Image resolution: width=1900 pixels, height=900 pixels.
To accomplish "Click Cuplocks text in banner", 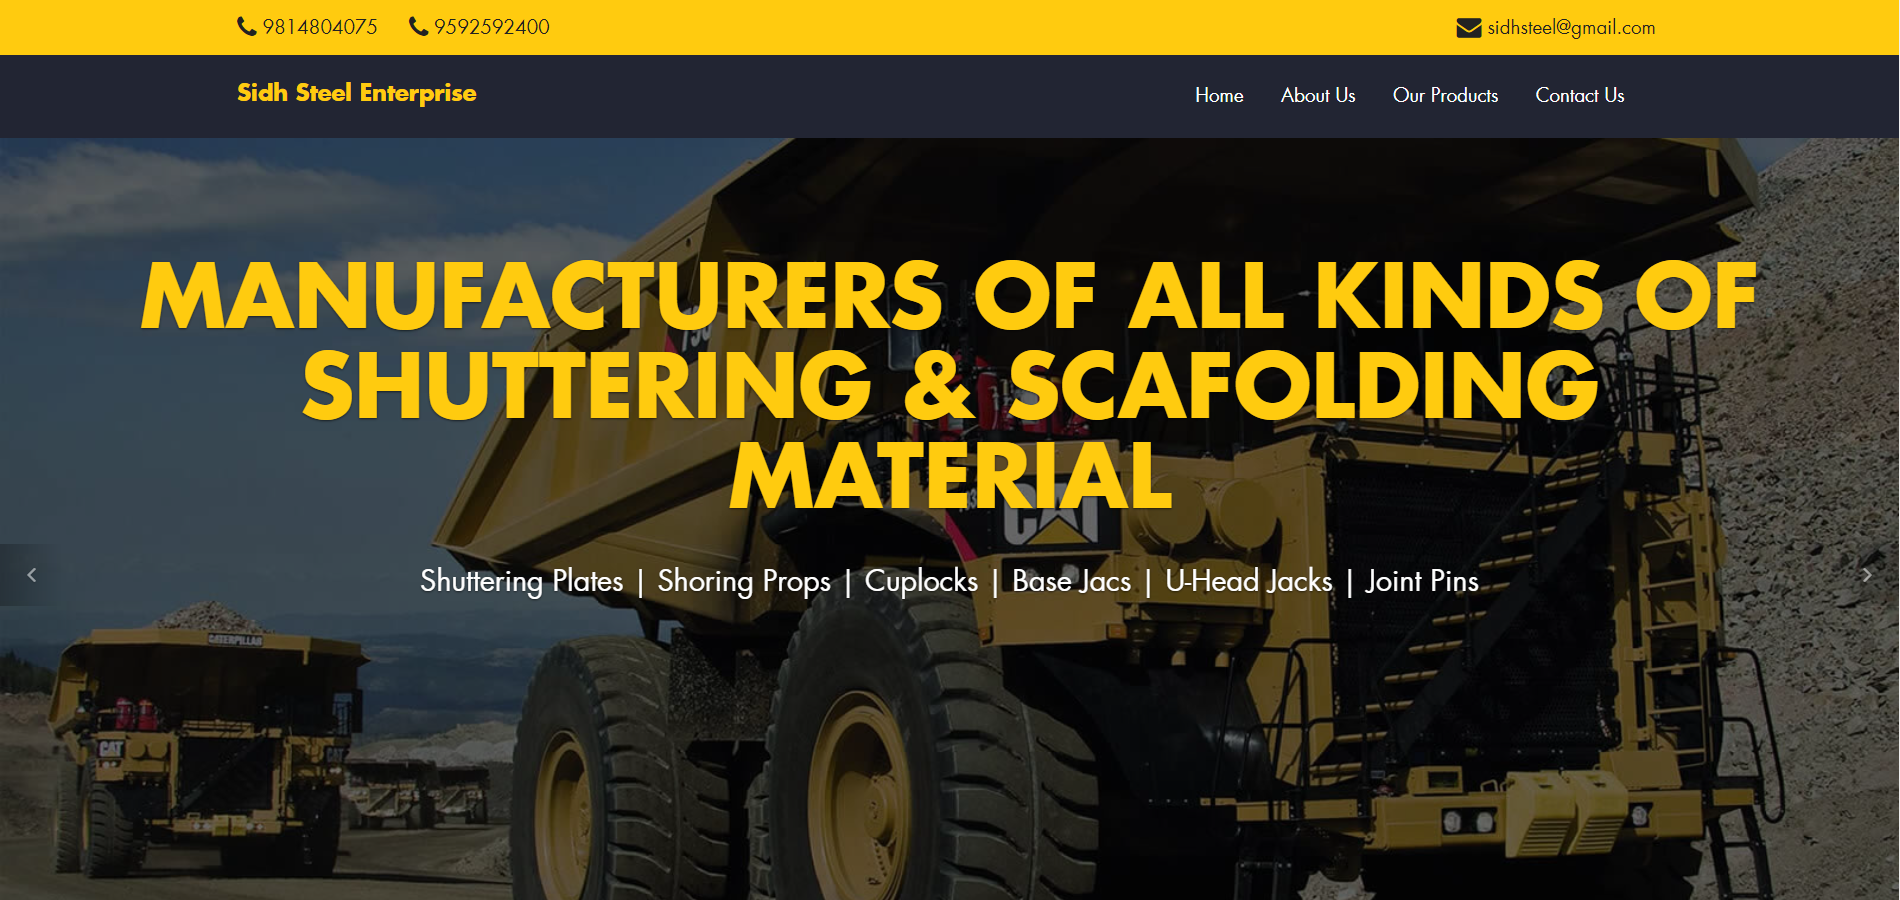I will [x=921, y=581].
